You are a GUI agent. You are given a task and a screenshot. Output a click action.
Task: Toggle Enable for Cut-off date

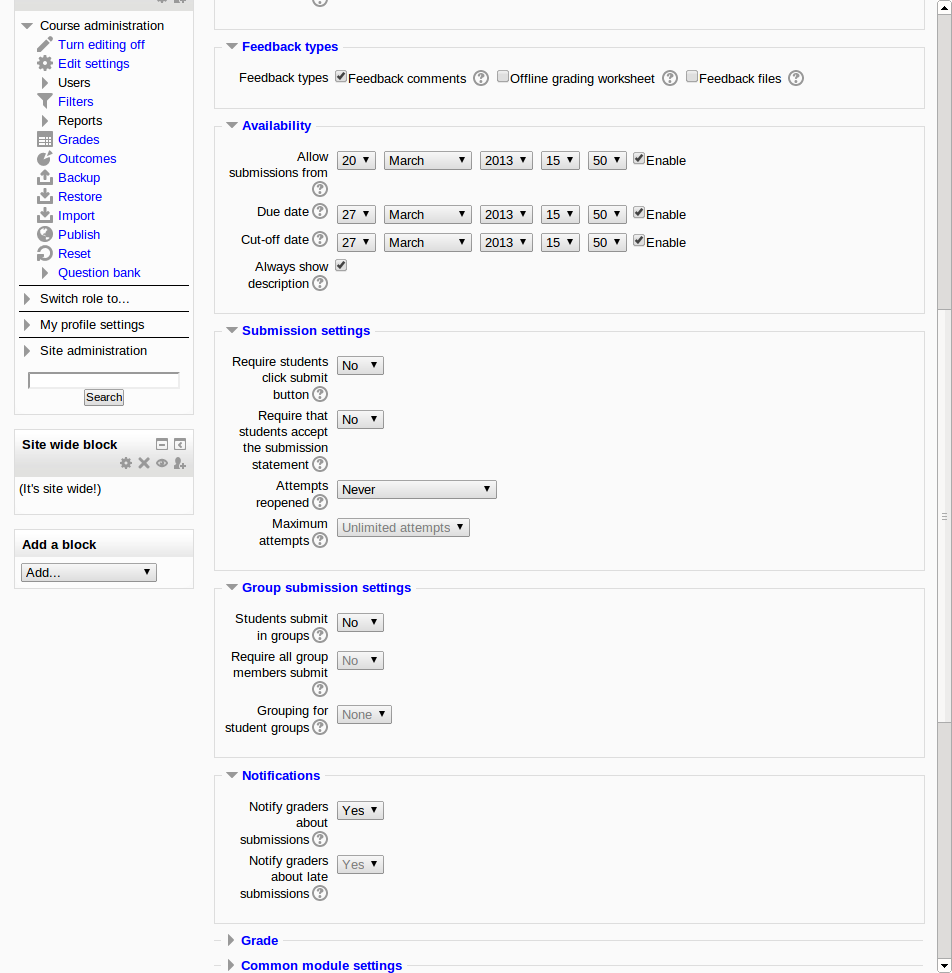click(639, 240)
